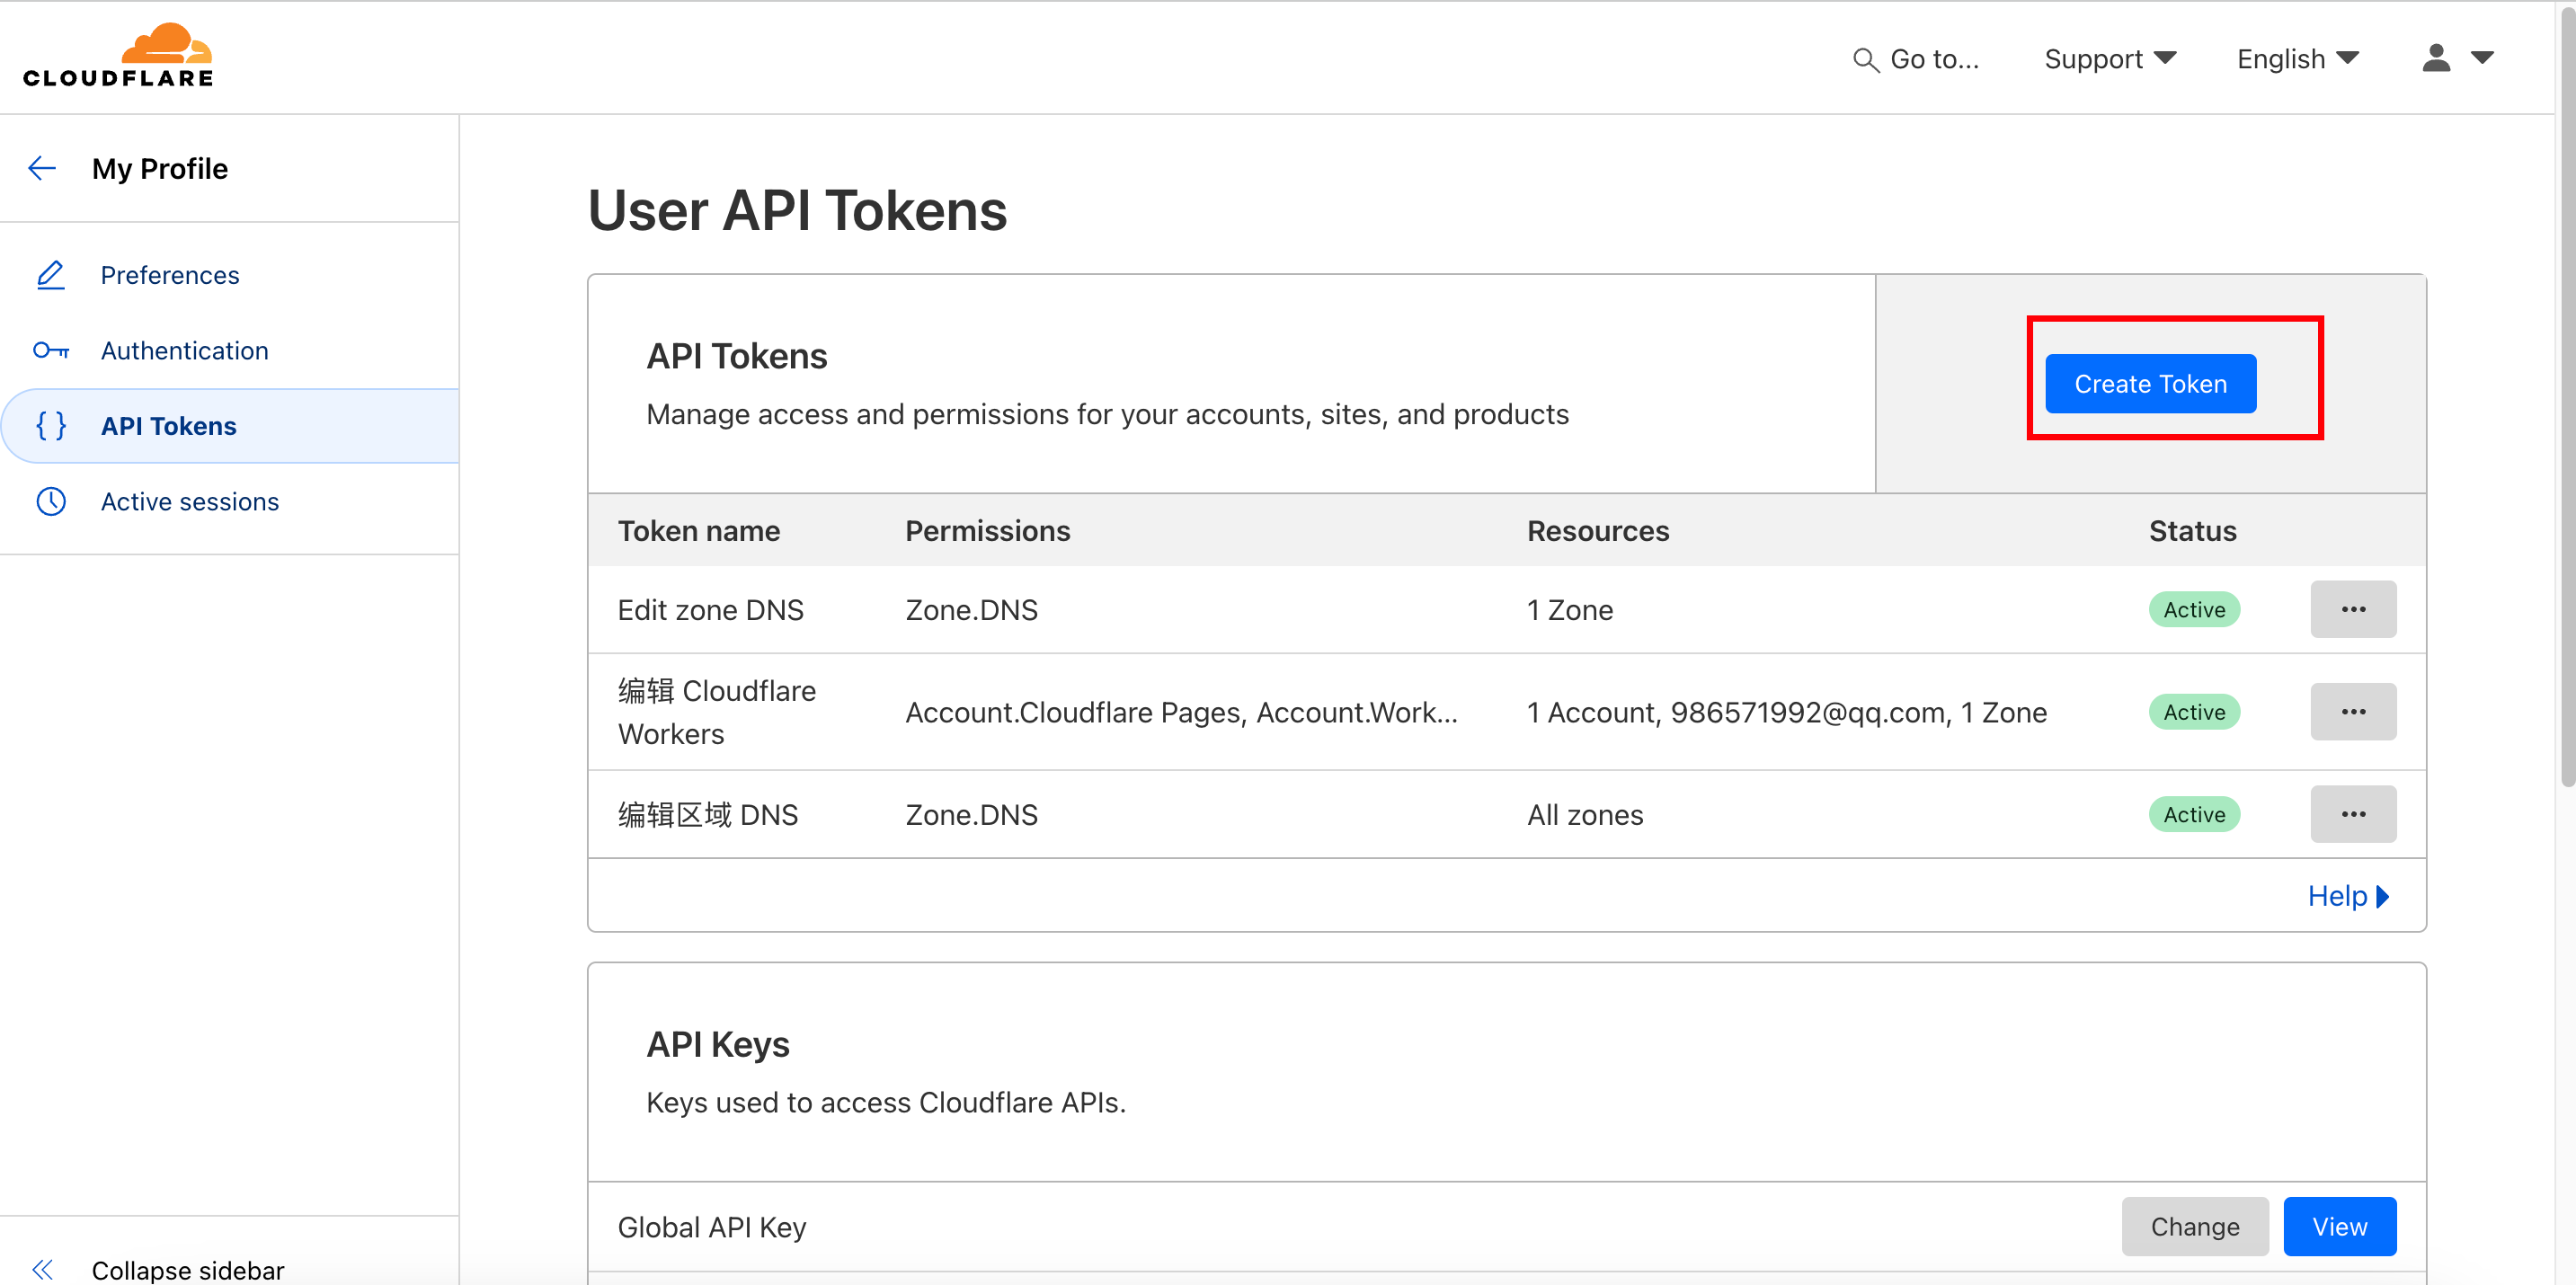
Task: Click the key icon beside Authentication
Action: click(x=50, y=351)
